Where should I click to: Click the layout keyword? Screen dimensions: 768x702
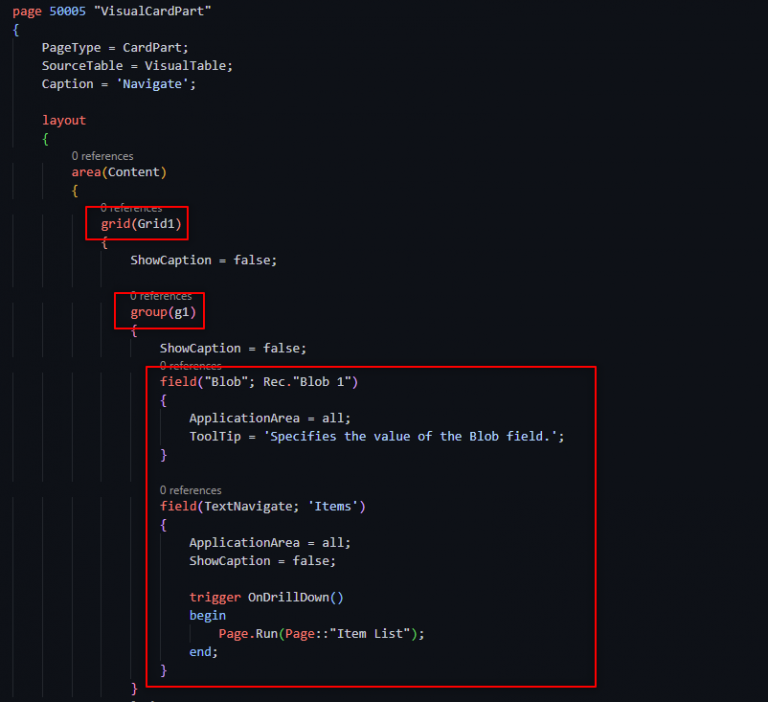(x=64, y=120)
